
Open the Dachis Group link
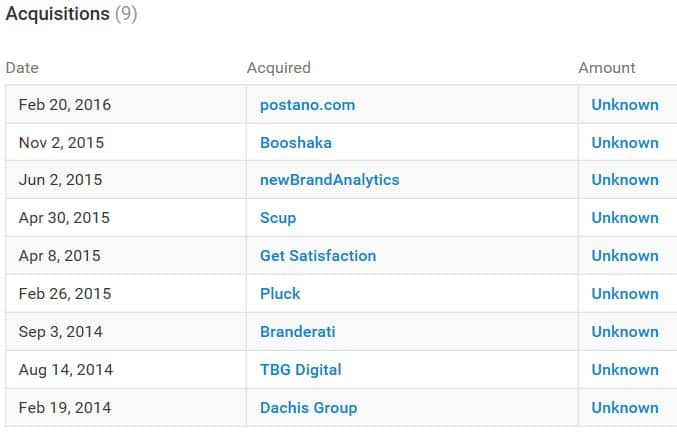point(308,408)
